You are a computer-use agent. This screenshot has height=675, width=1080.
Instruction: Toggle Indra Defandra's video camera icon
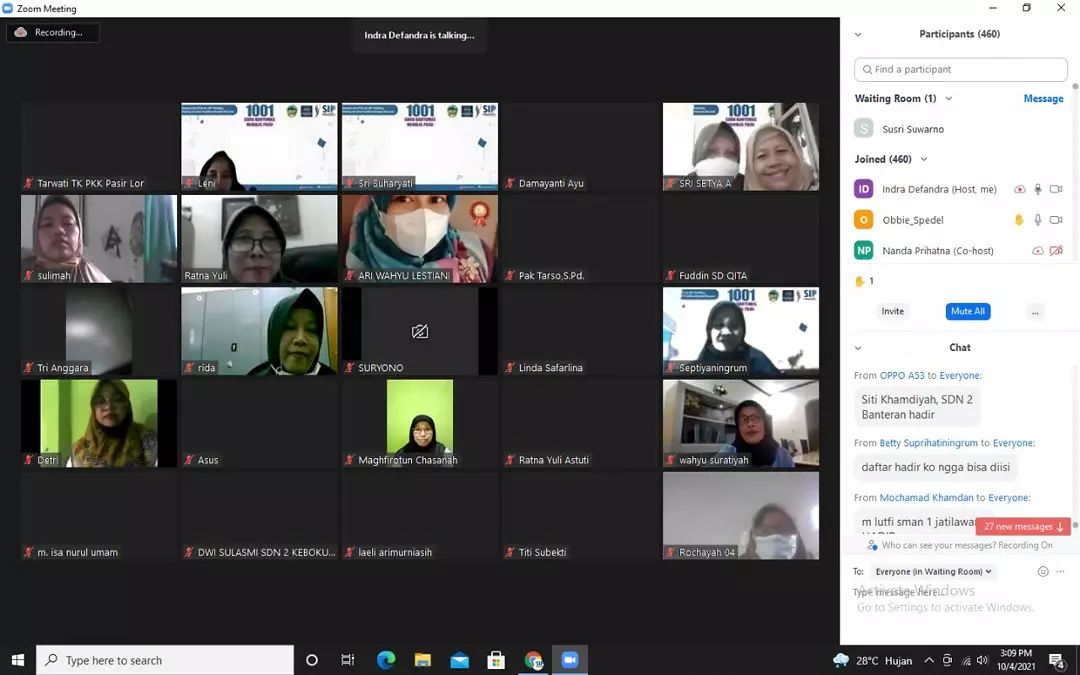(1056, 189)
